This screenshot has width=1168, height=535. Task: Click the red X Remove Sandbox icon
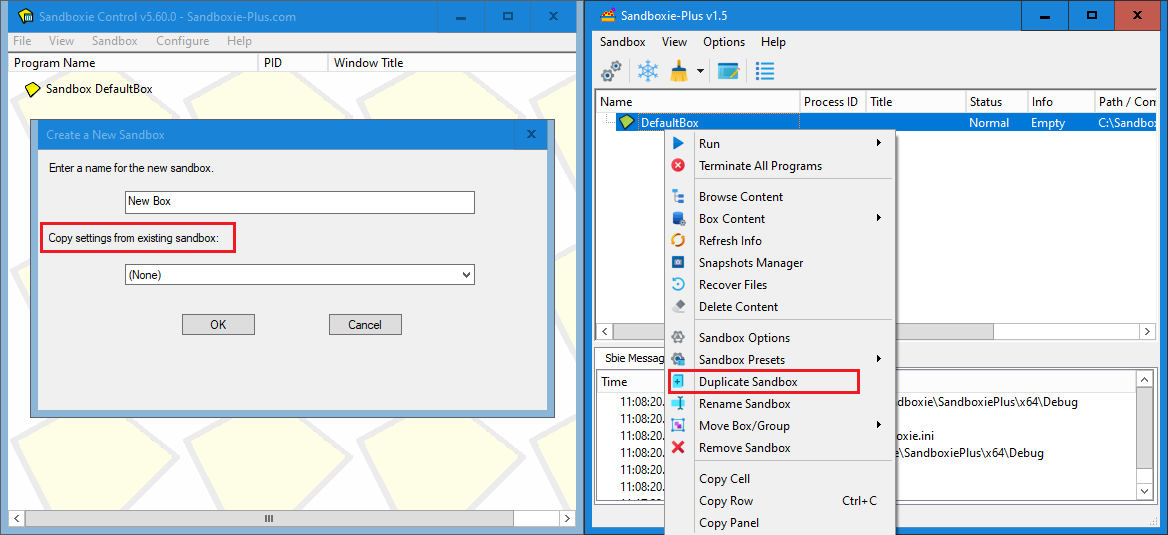coord(678,448)
